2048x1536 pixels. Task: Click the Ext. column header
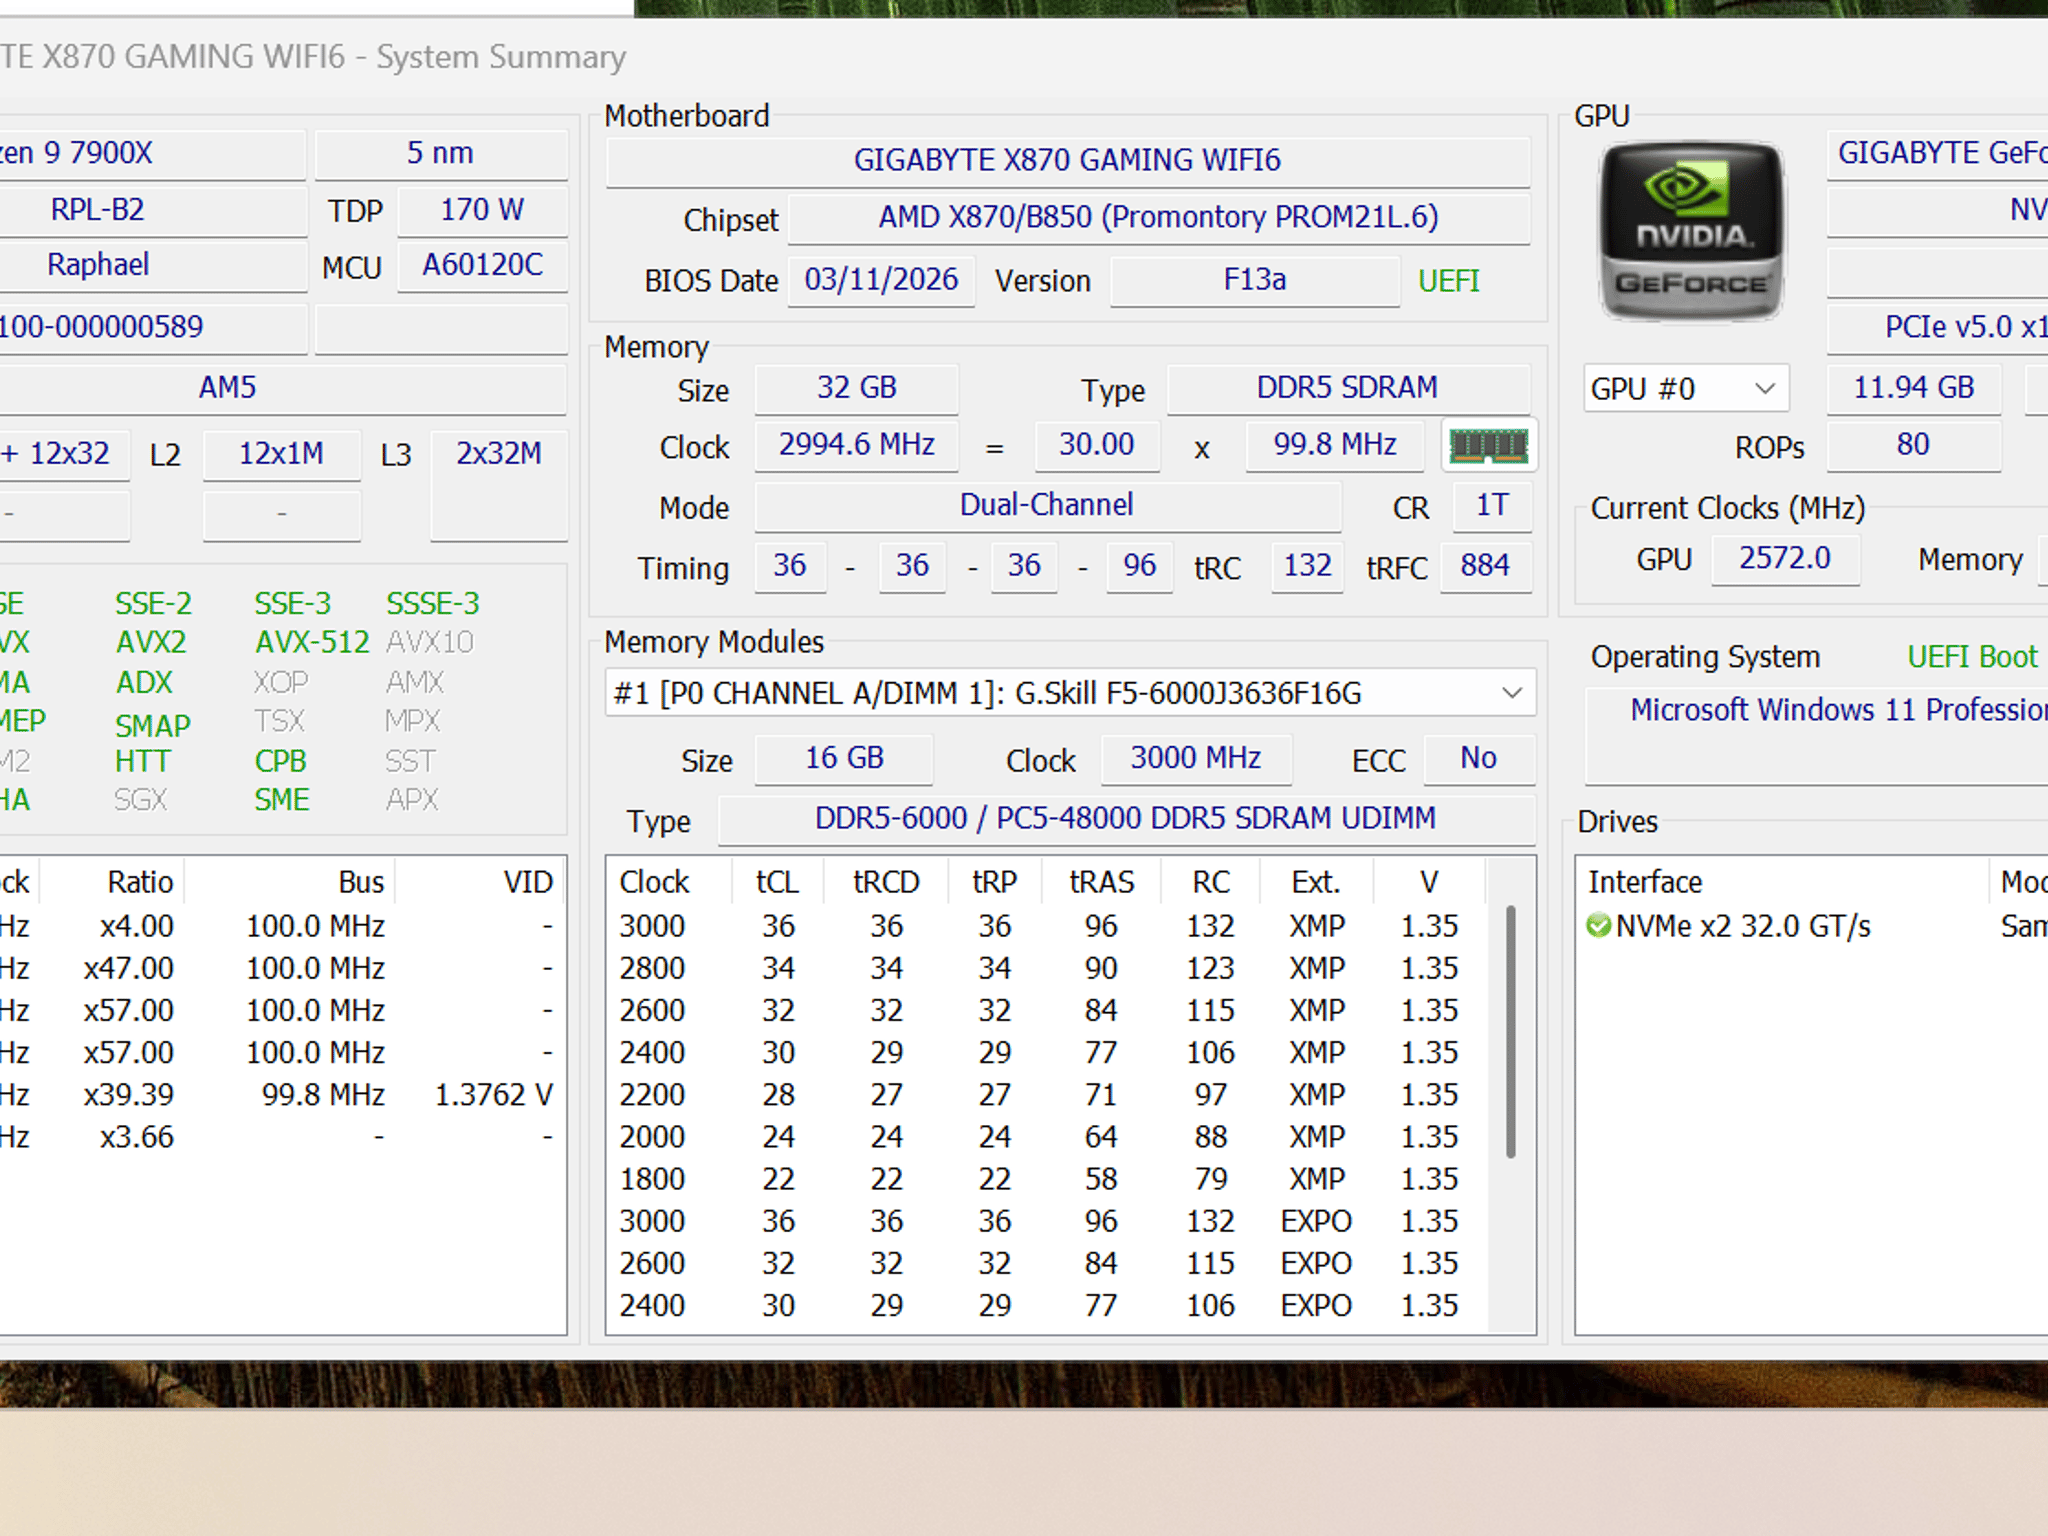click(1316, 882)
